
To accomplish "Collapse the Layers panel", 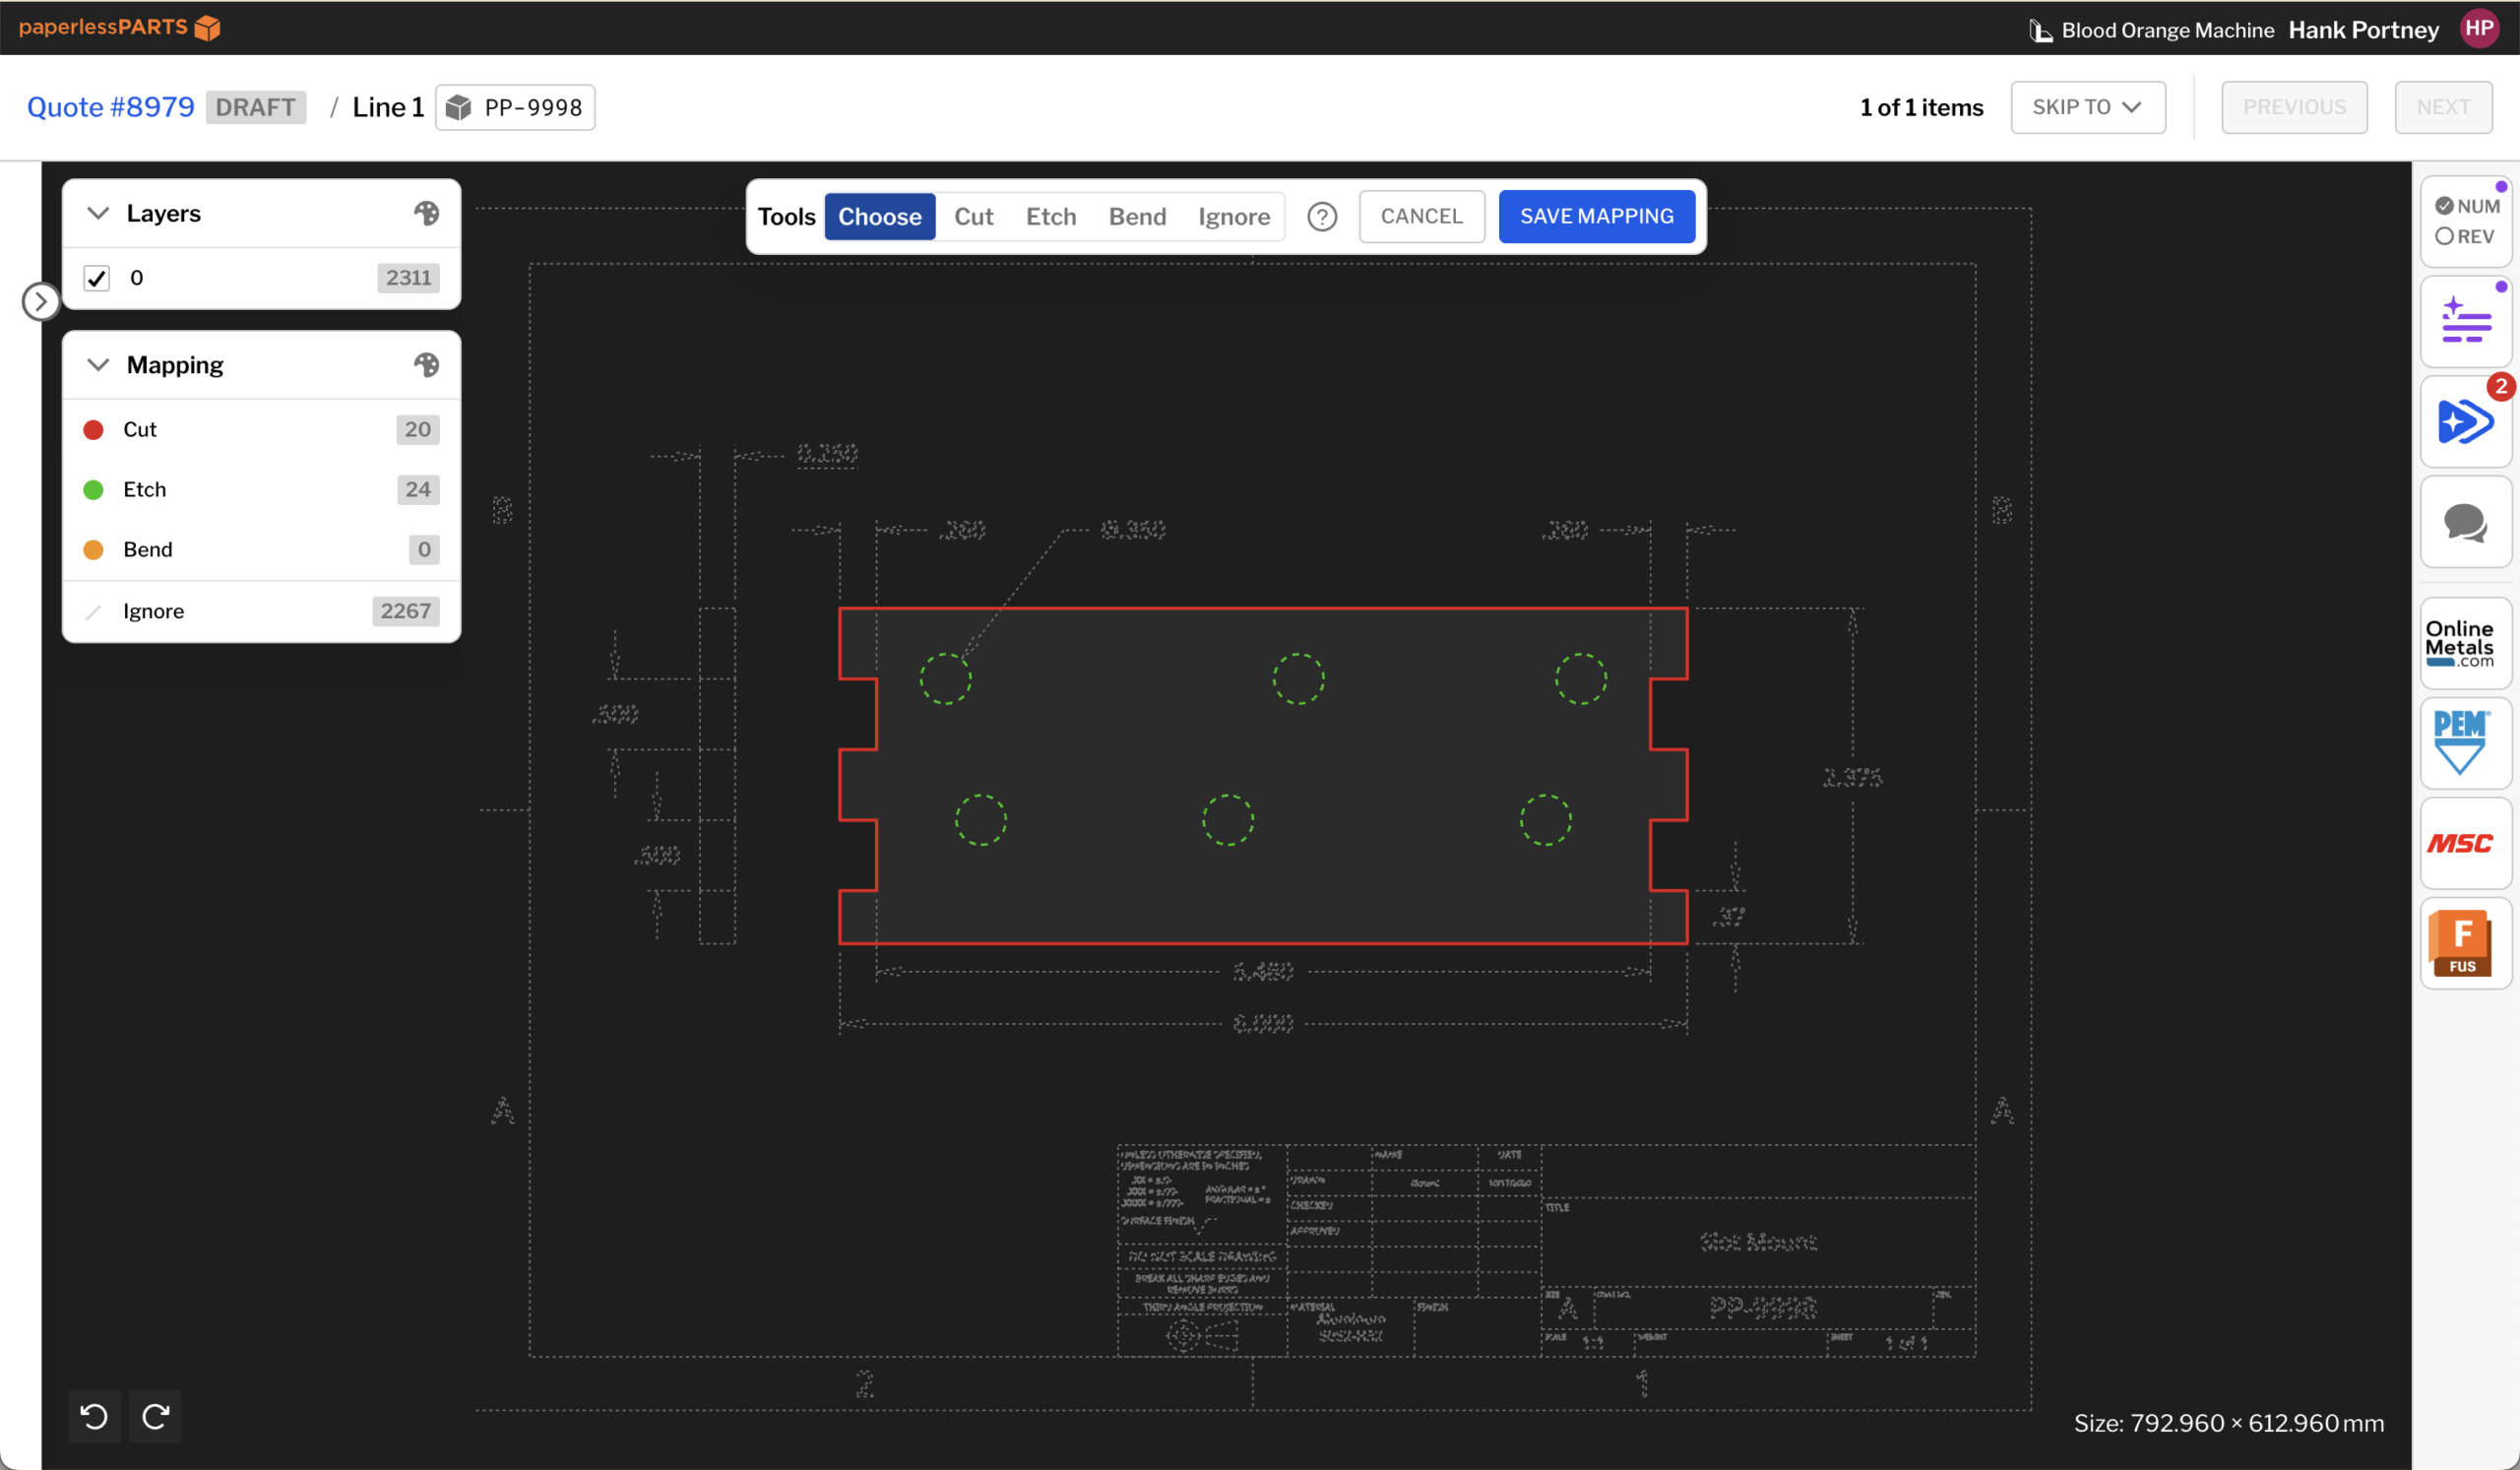I will coord(98,213).
